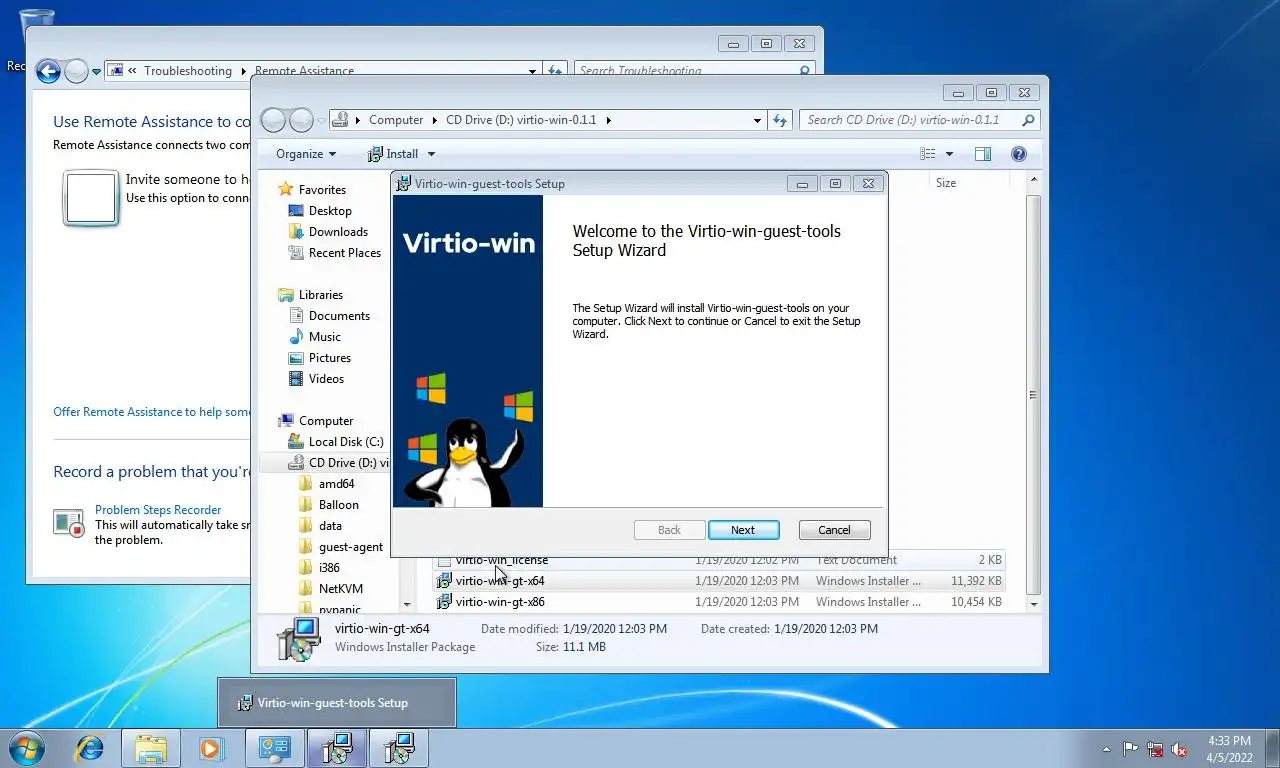Open Explorer help icon
Viewport: 1280px width, 768px height.
tap(1018, 154)
